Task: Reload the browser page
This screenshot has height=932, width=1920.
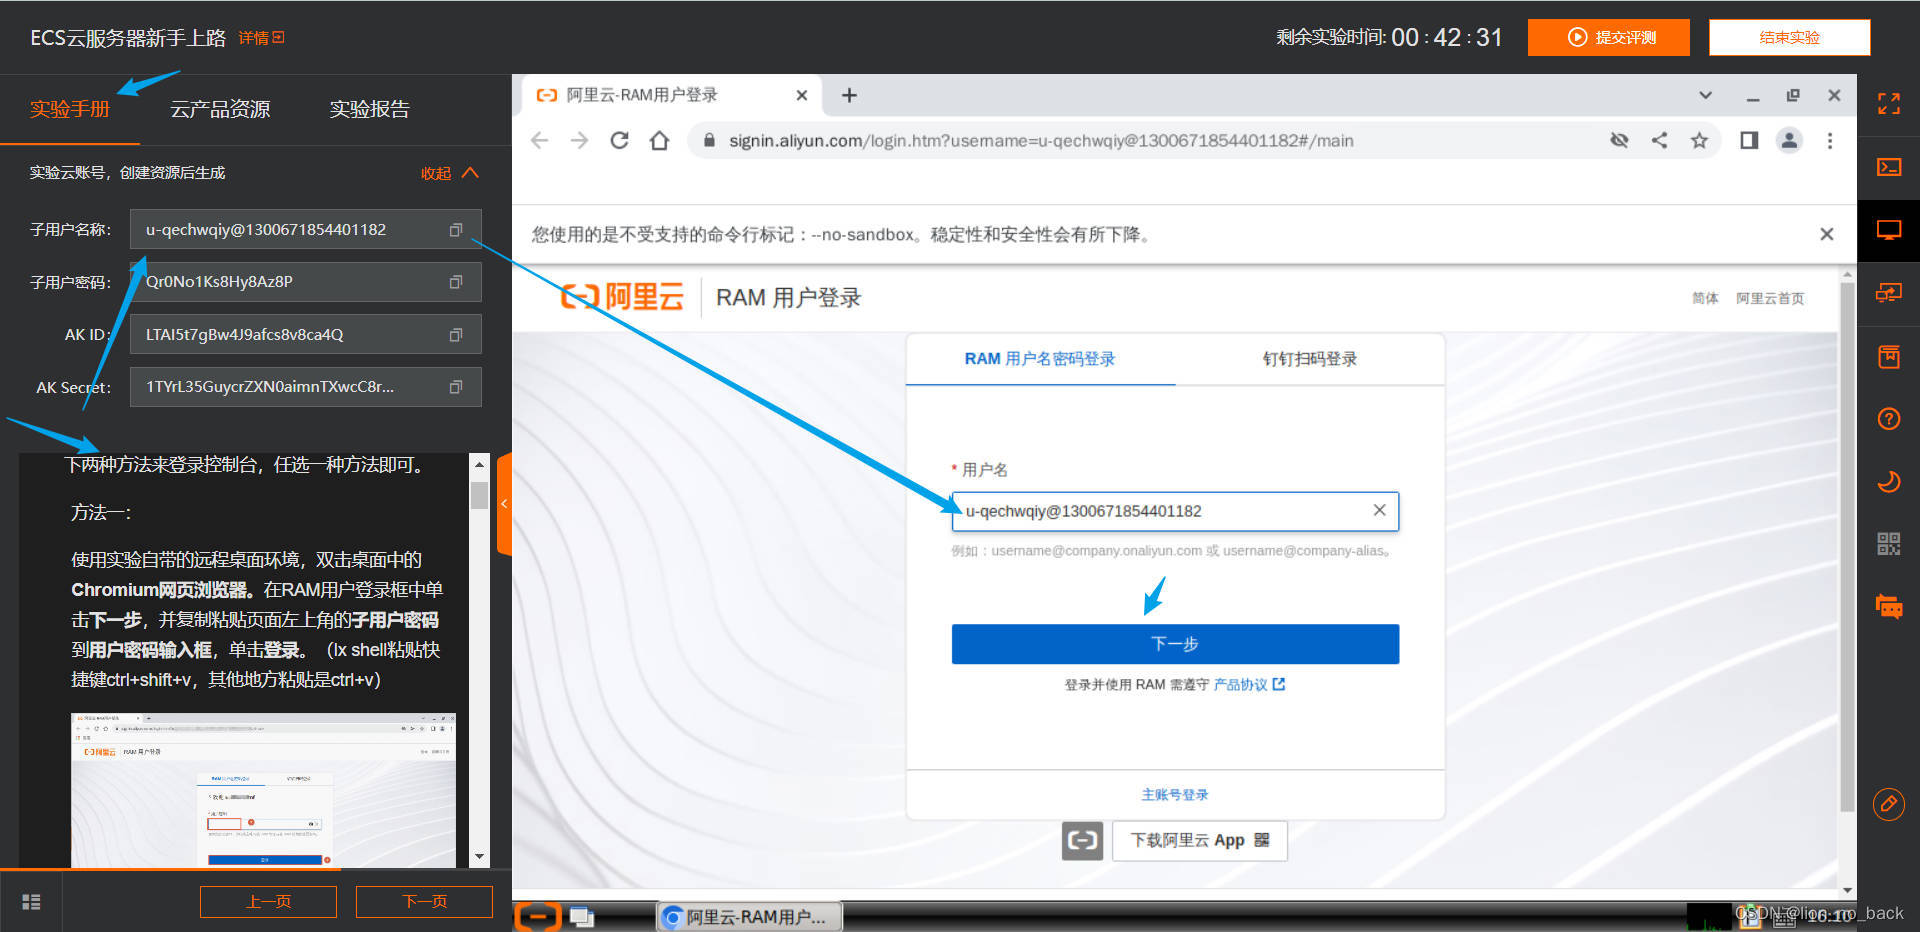Action: (619, 141)
